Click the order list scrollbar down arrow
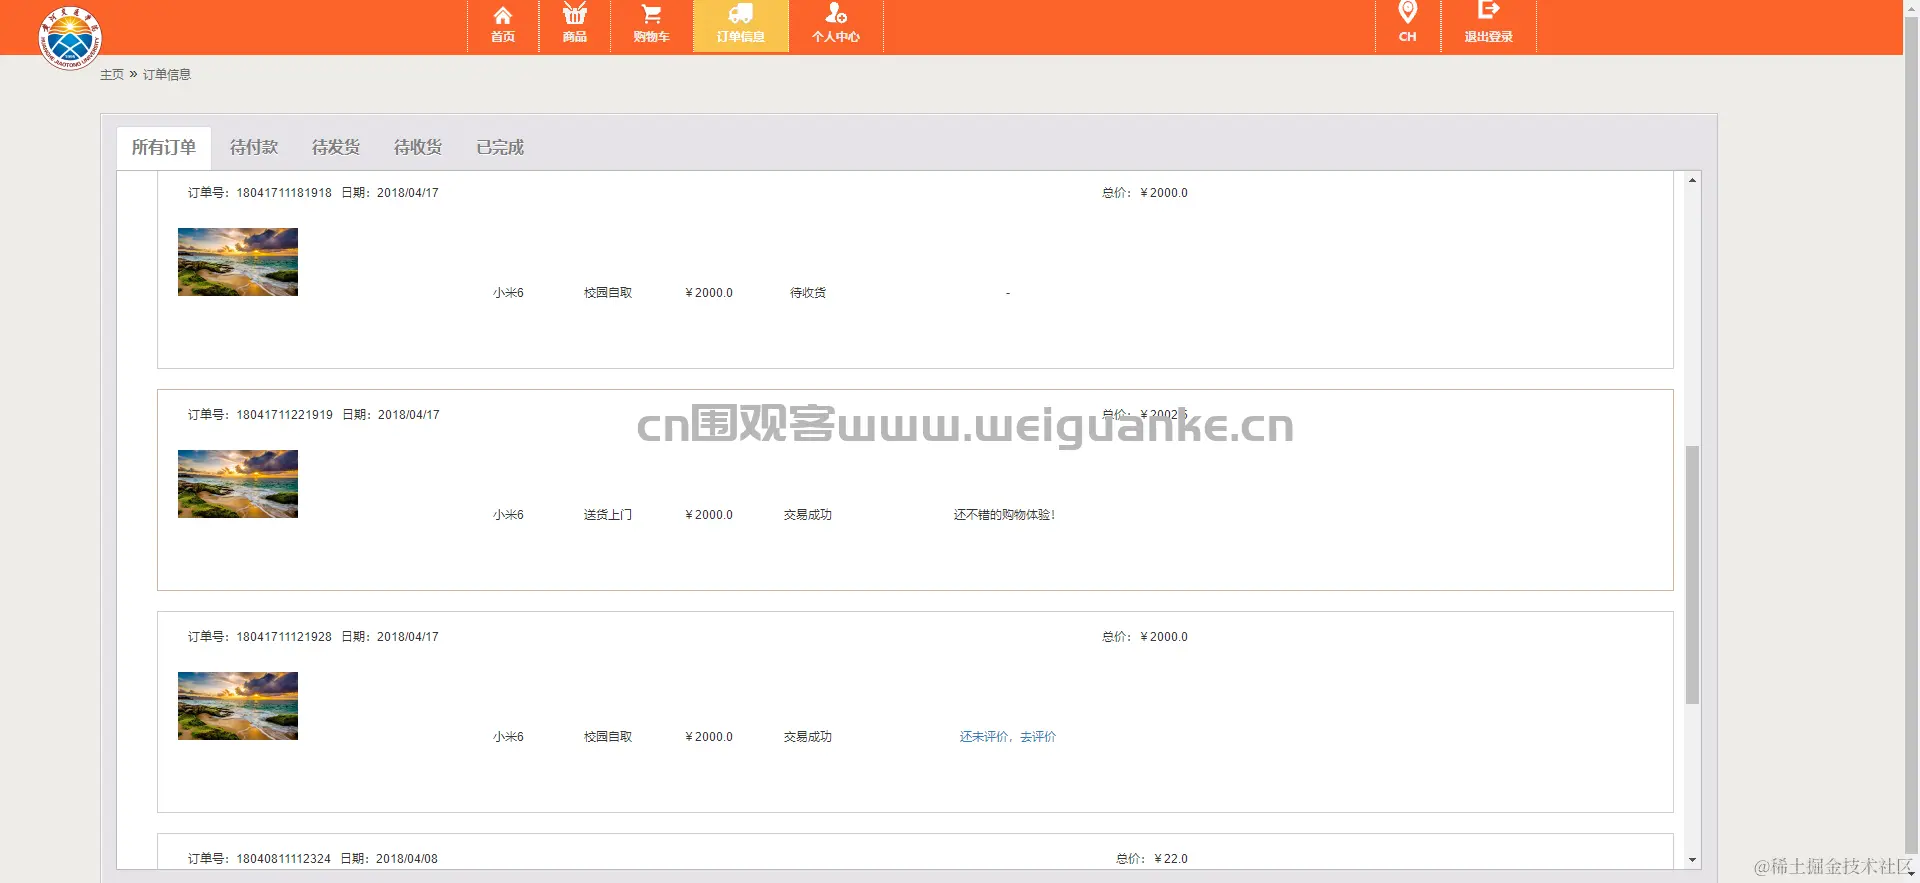 click(1692, 860)
